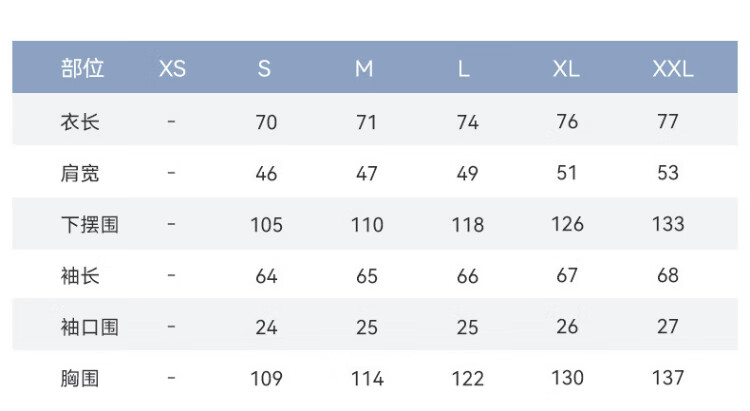750x411 pixels.
Task: Click the XS dash in the 胸围 row
Action: pos(171,377)
